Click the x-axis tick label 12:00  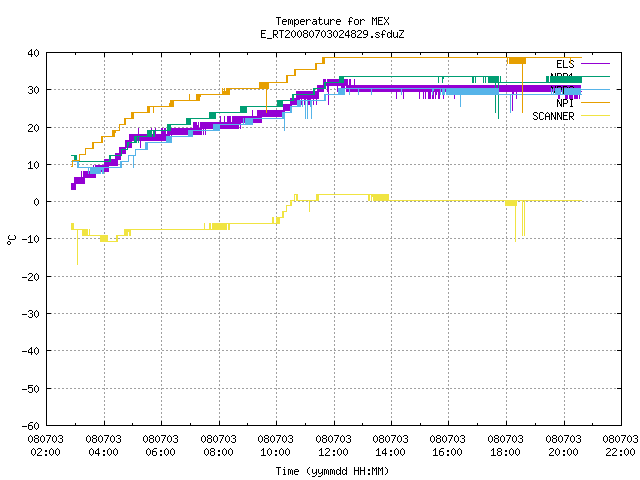click(x=334, y=452)
